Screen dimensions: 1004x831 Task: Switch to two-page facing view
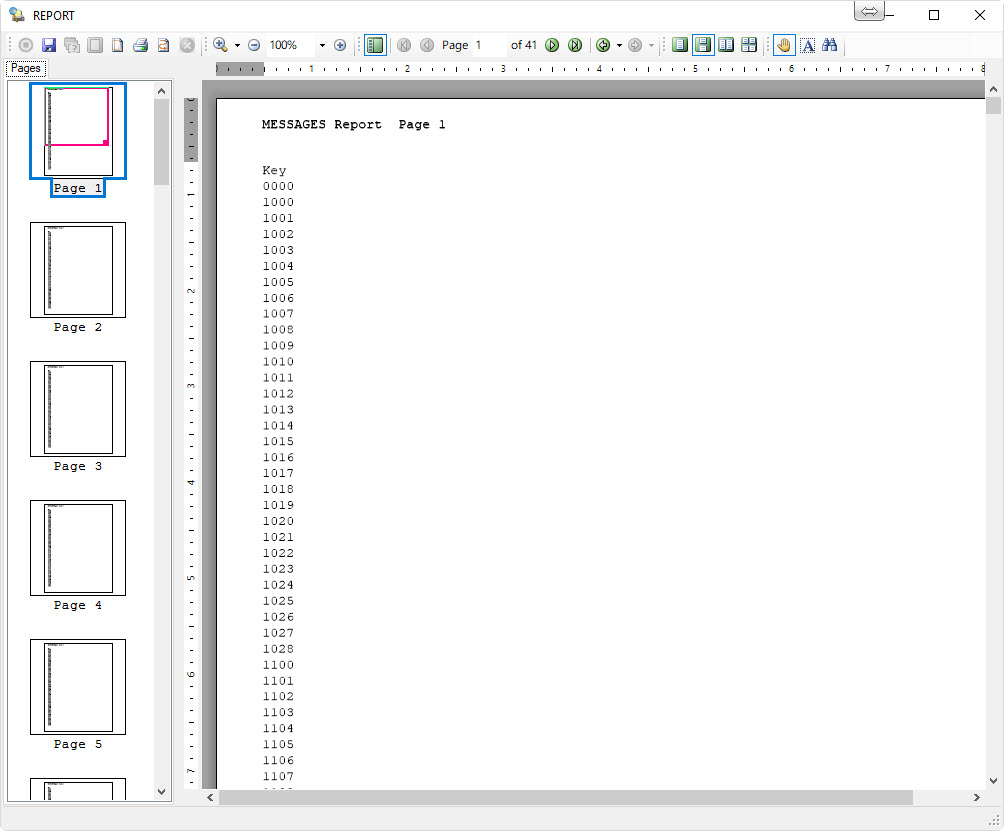pos(726,45)
